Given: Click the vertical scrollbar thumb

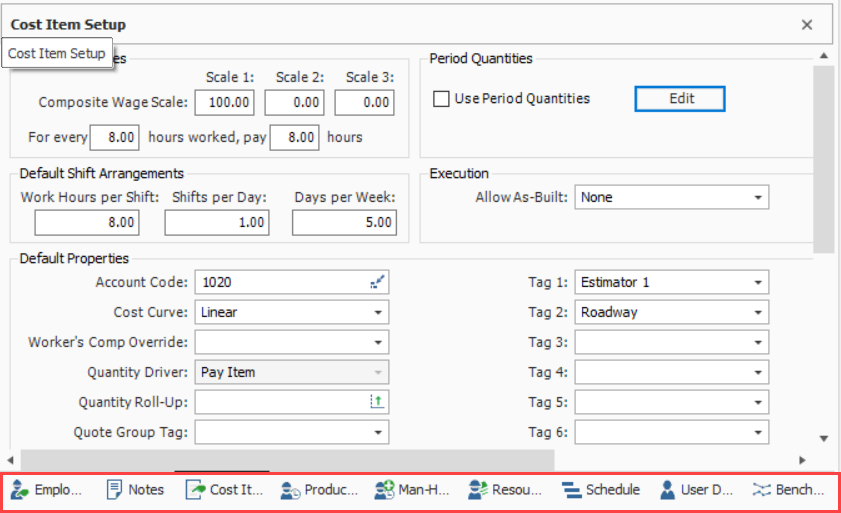Looking at the screenshot, I should (x=824, y=159).
